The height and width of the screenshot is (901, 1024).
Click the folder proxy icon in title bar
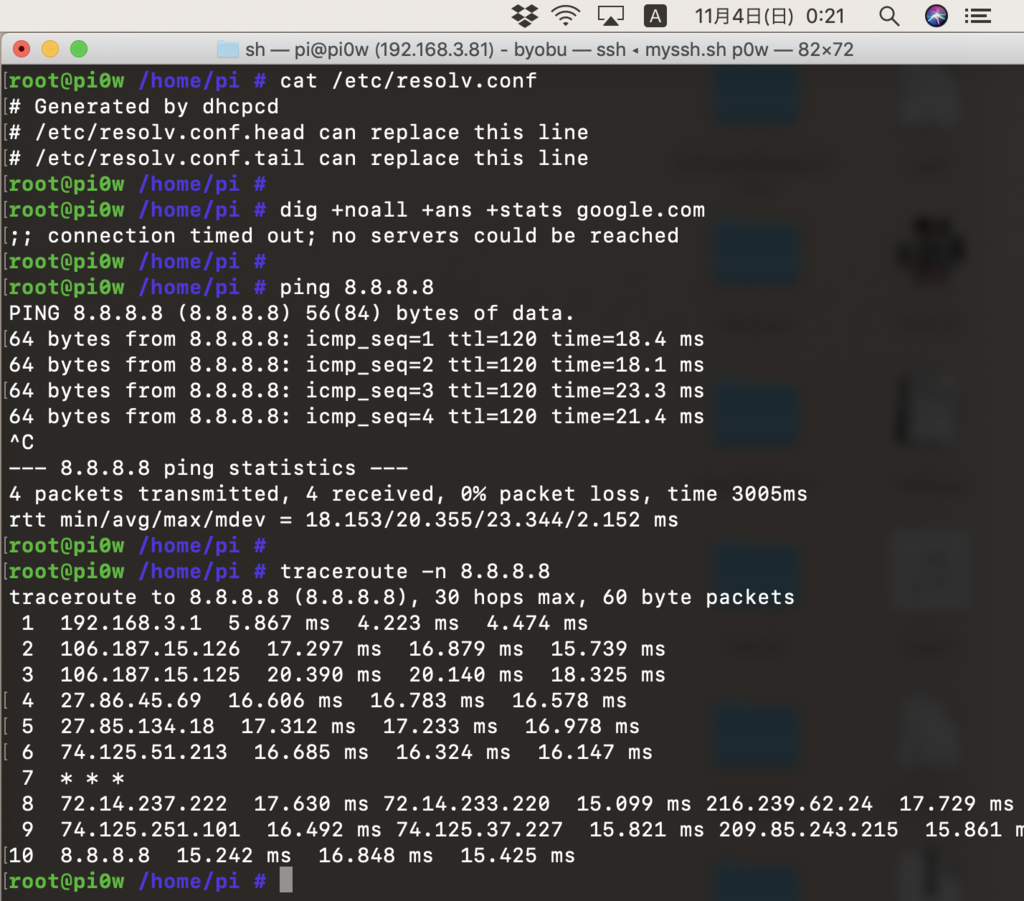(227, 49)
